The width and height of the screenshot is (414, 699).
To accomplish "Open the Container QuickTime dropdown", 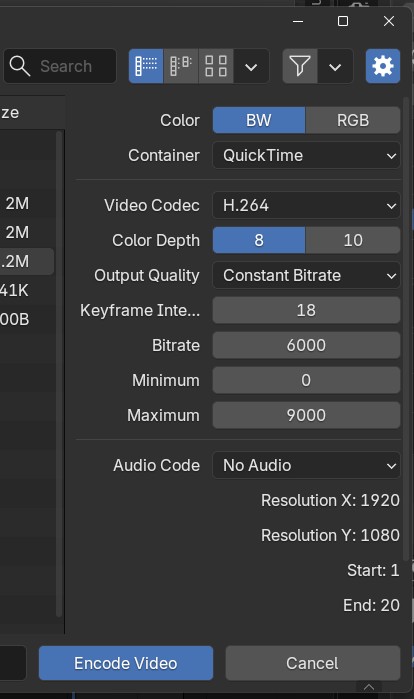I will [x=307, y=155].
